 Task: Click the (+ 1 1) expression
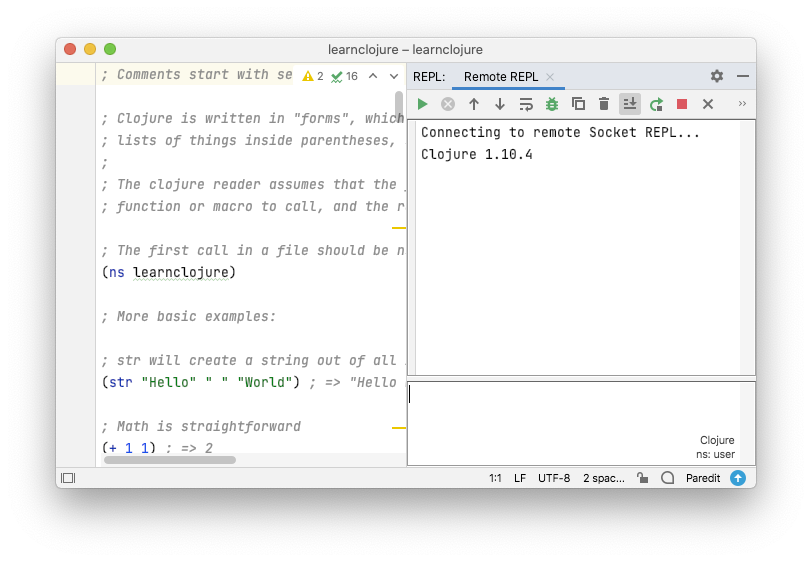coord(129,448)
